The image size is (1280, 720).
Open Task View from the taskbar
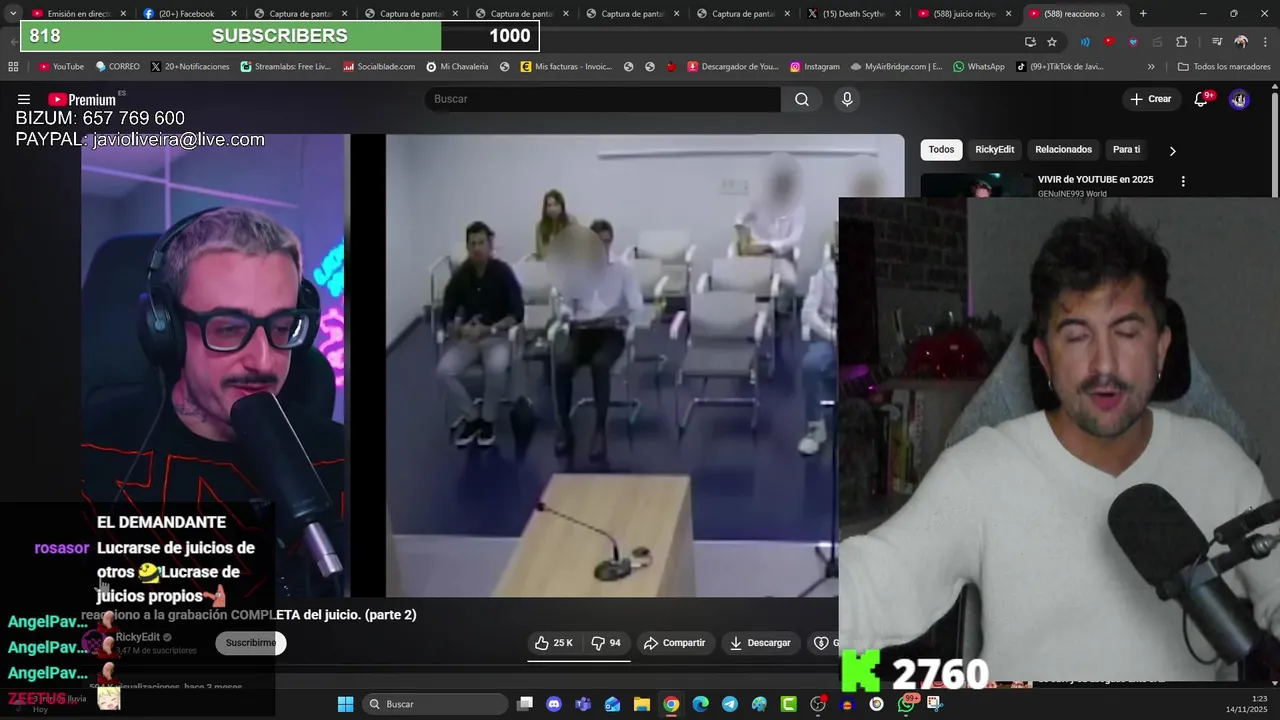(525, 704)
